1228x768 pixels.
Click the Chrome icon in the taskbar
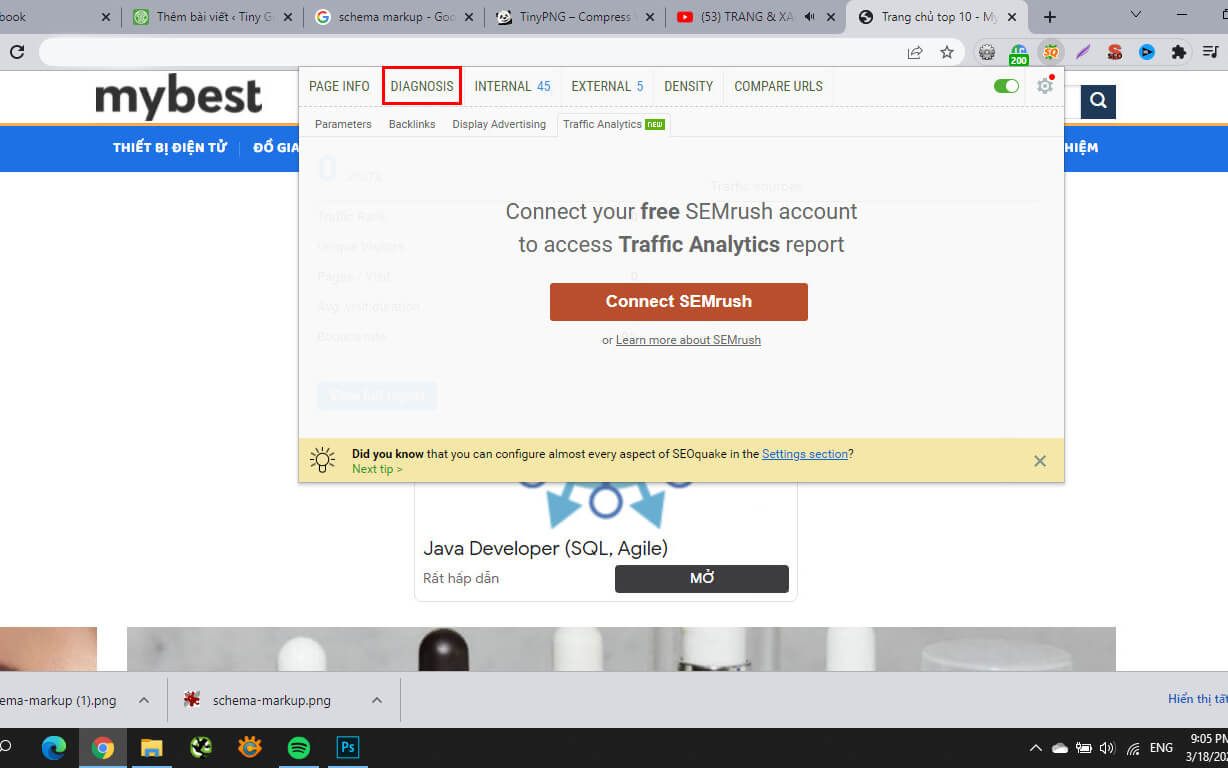[103, 747]
